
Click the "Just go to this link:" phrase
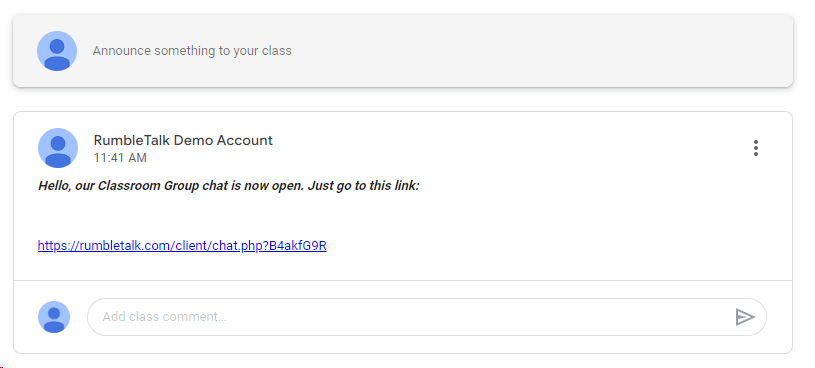(363, 186)
